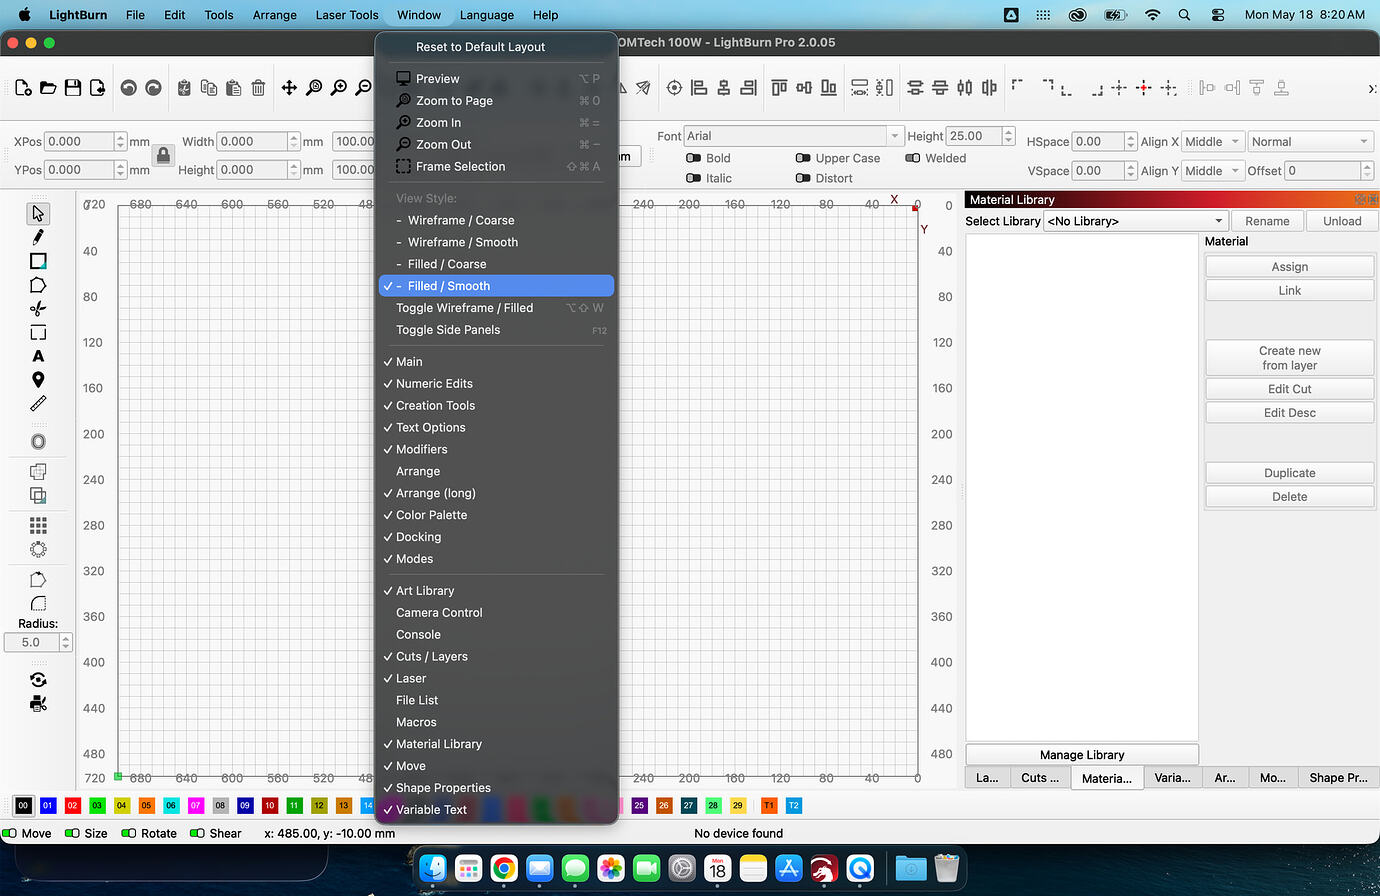Image resolution: width=1380 pixels, height=896 pixels.
Task: Expand the Normal style dropdown
Action: [x=1311, y=142]
